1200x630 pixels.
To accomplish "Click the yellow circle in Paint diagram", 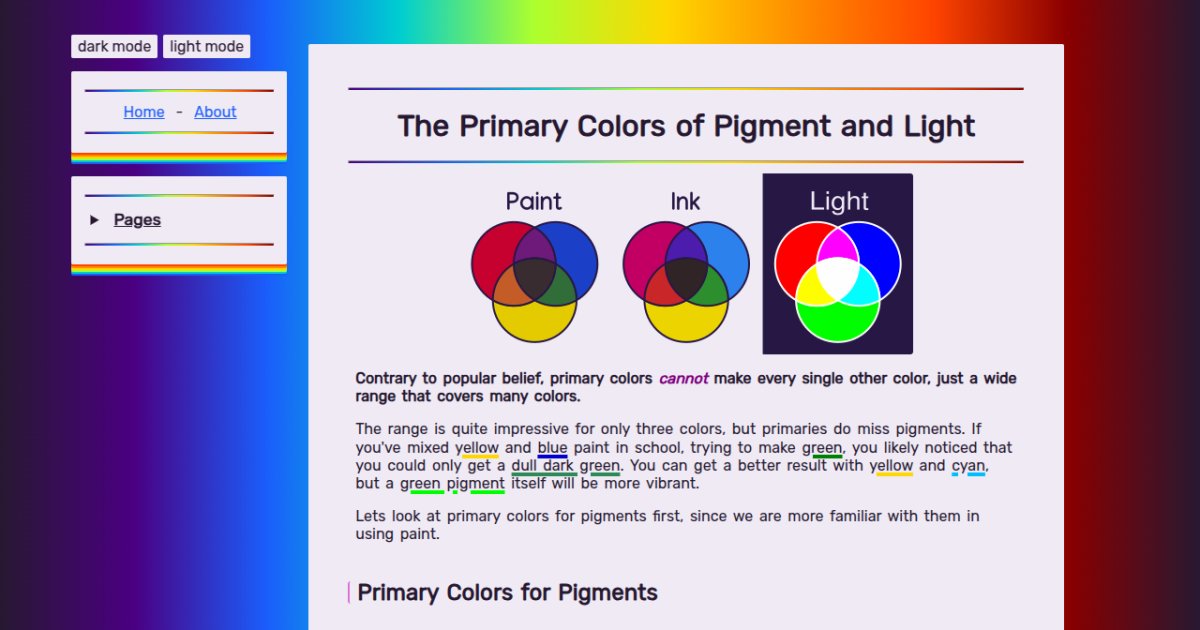I will 535,322.
